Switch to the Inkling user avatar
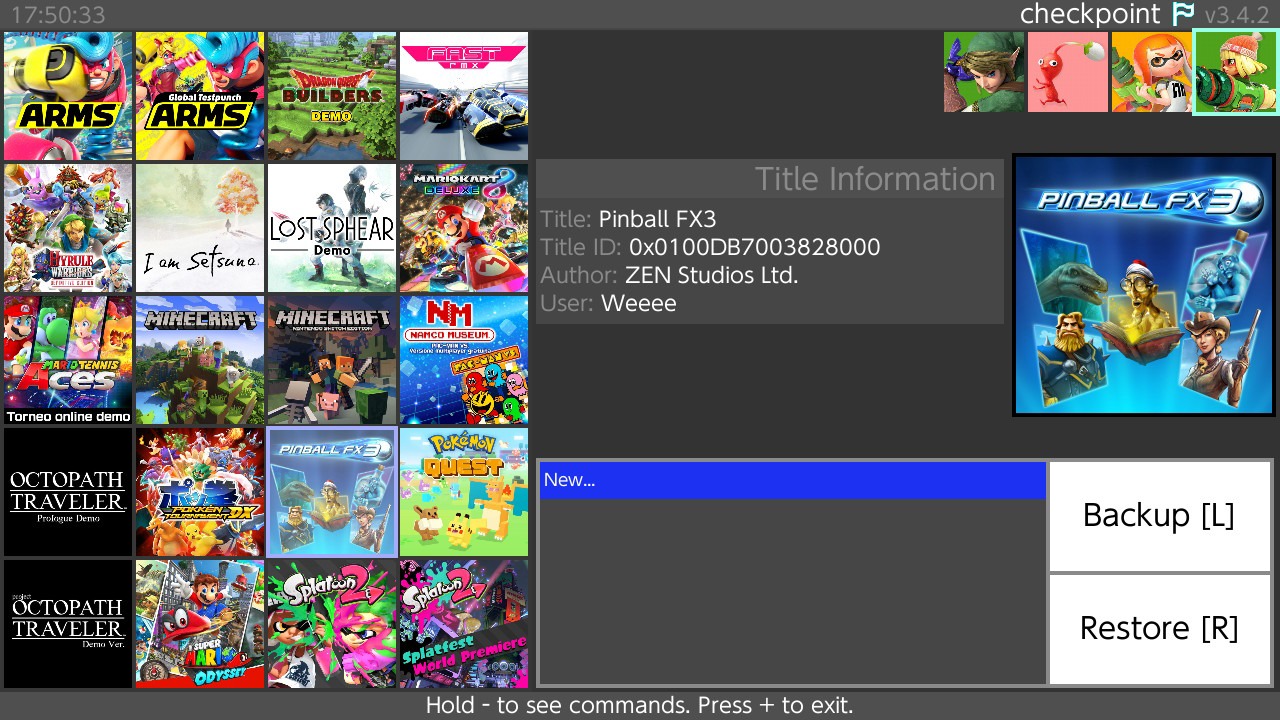Screen dimensions: 1280x720 [1152, 72]
